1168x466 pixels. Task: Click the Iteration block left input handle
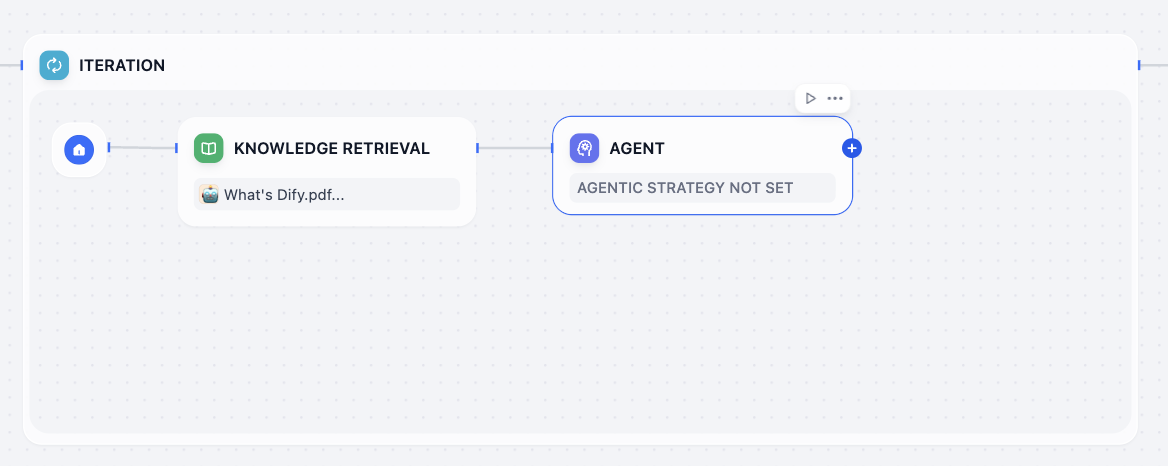click(22, 65)
